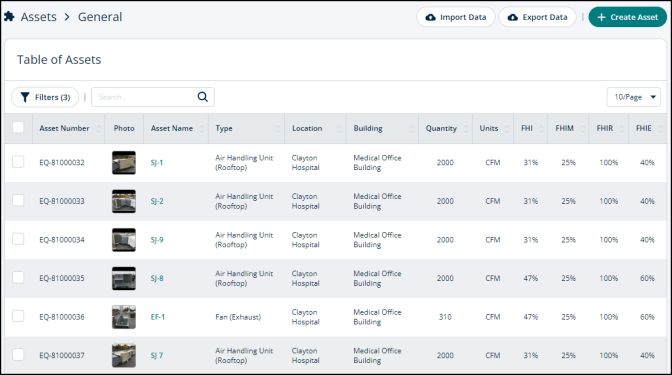
Task: Check the box for EQ-81000032
Action: click(x=18, y=162)
